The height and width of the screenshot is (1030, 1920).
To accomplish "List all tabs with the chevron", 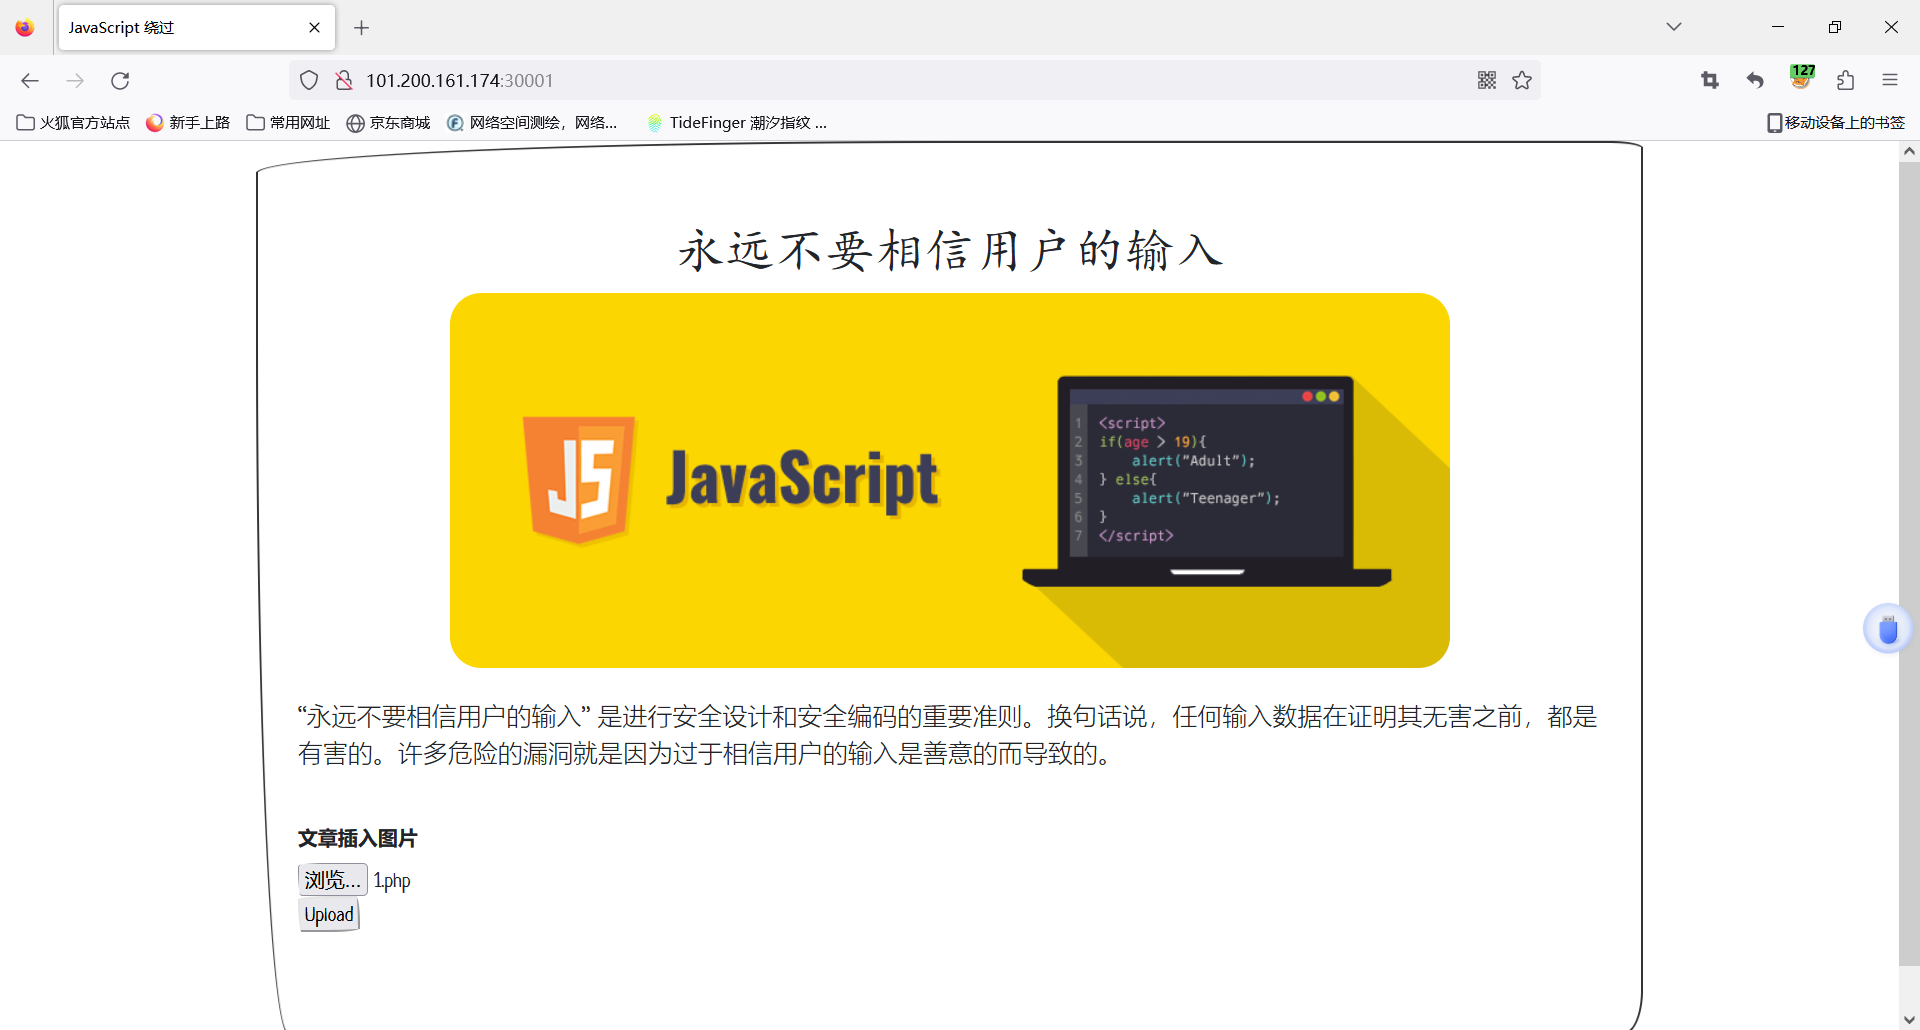I will pos(1674,27).
